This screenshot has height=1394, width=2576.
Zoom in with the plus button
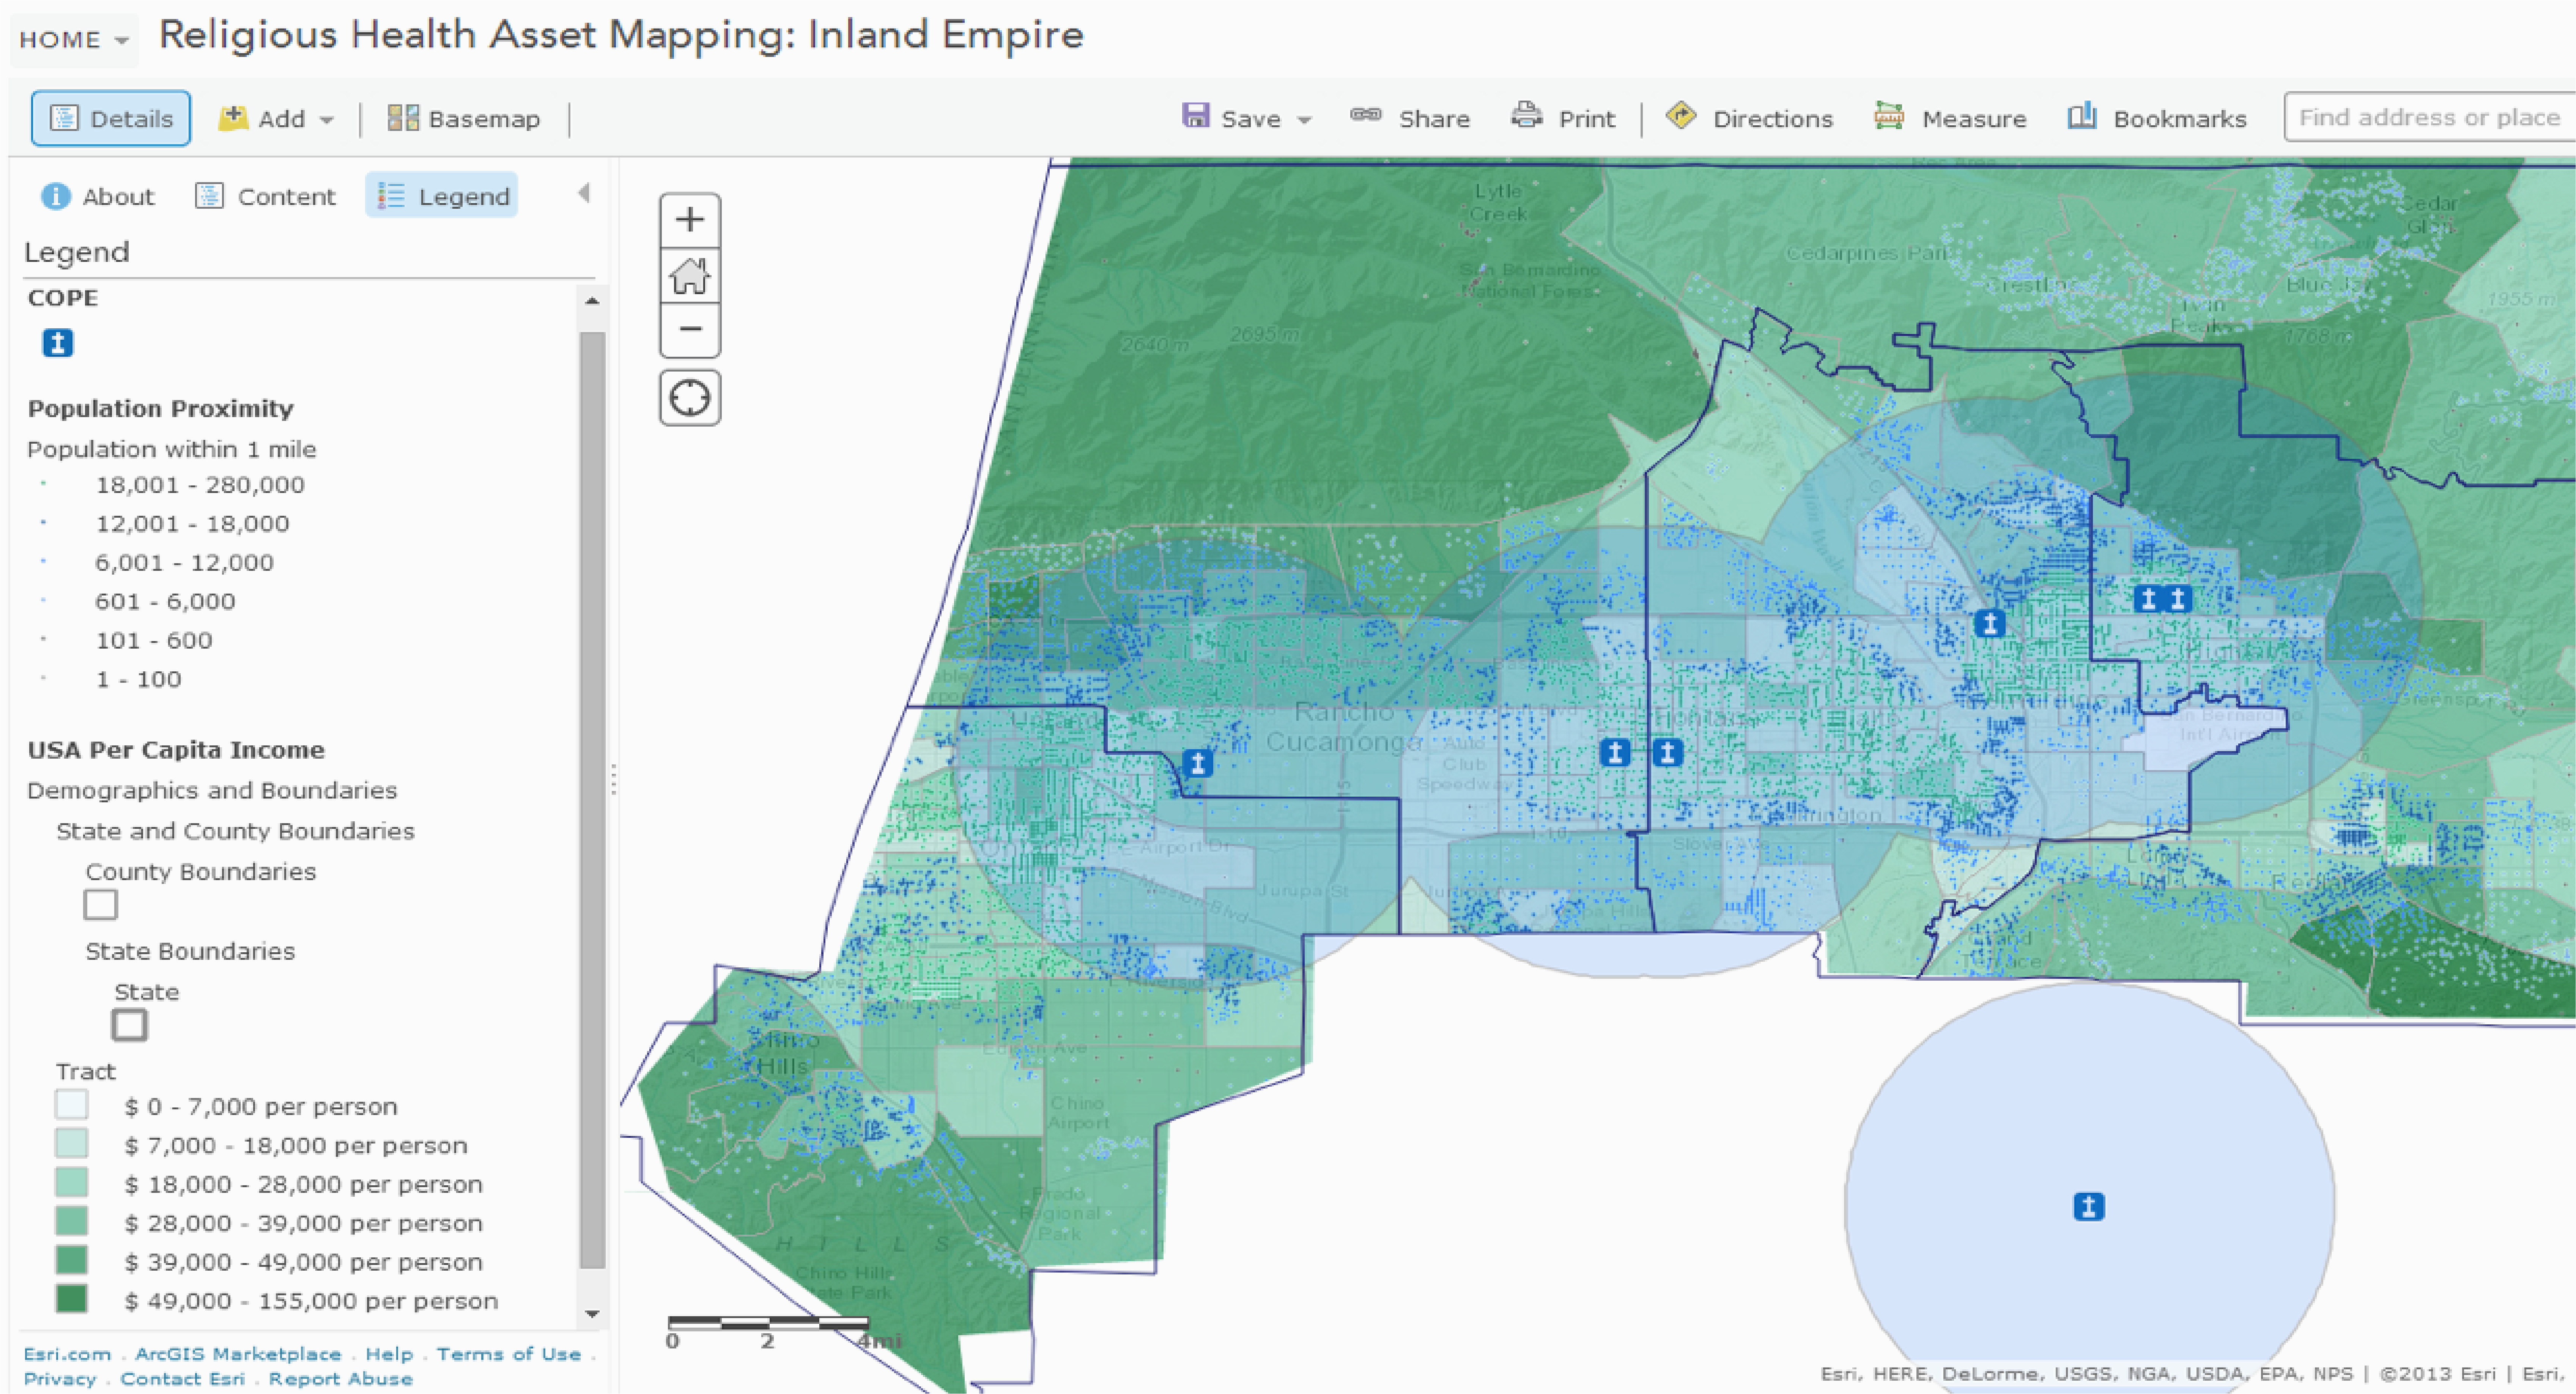690,220
